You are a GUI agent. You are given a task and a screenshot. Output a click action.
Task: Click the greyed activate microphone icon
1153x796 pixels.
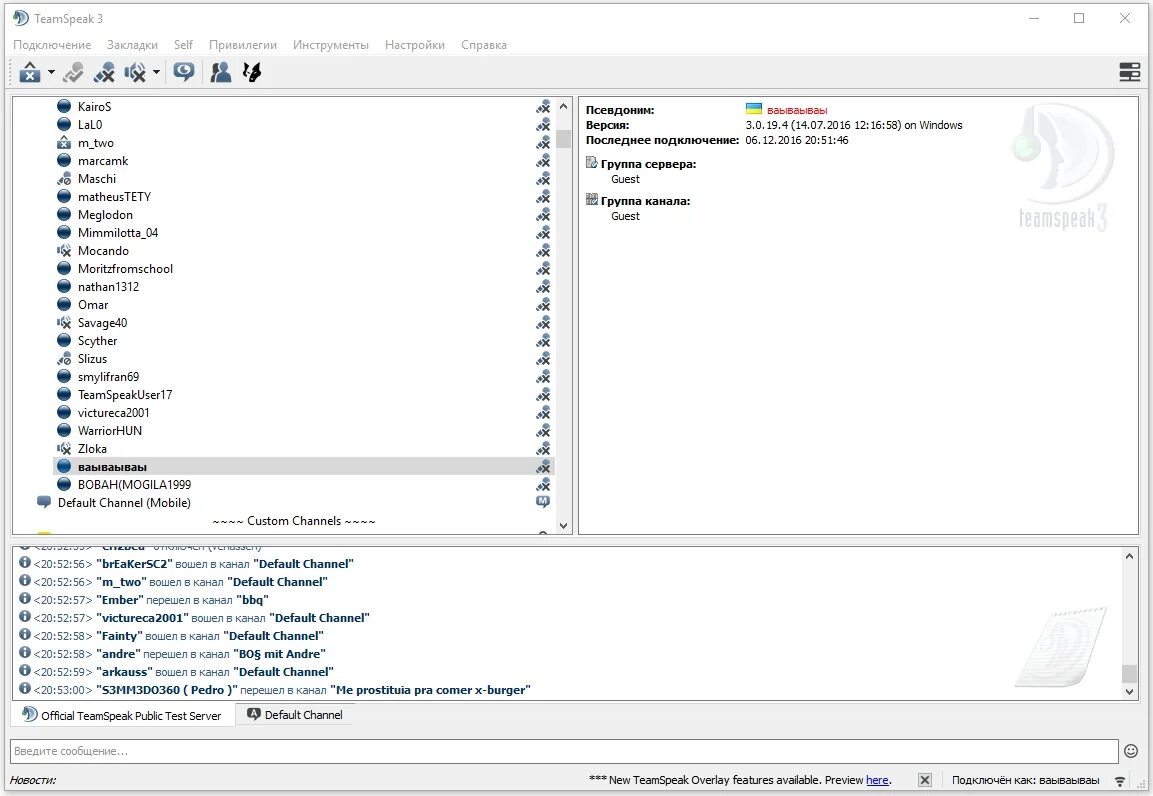click(x=73, y=72)
